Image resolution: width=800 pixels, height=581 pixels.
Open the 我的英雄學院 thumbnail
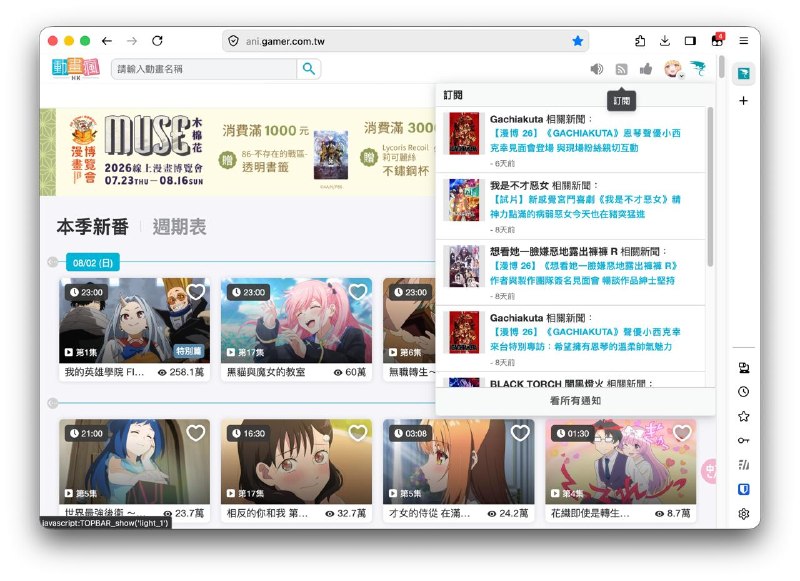[135, 320]
